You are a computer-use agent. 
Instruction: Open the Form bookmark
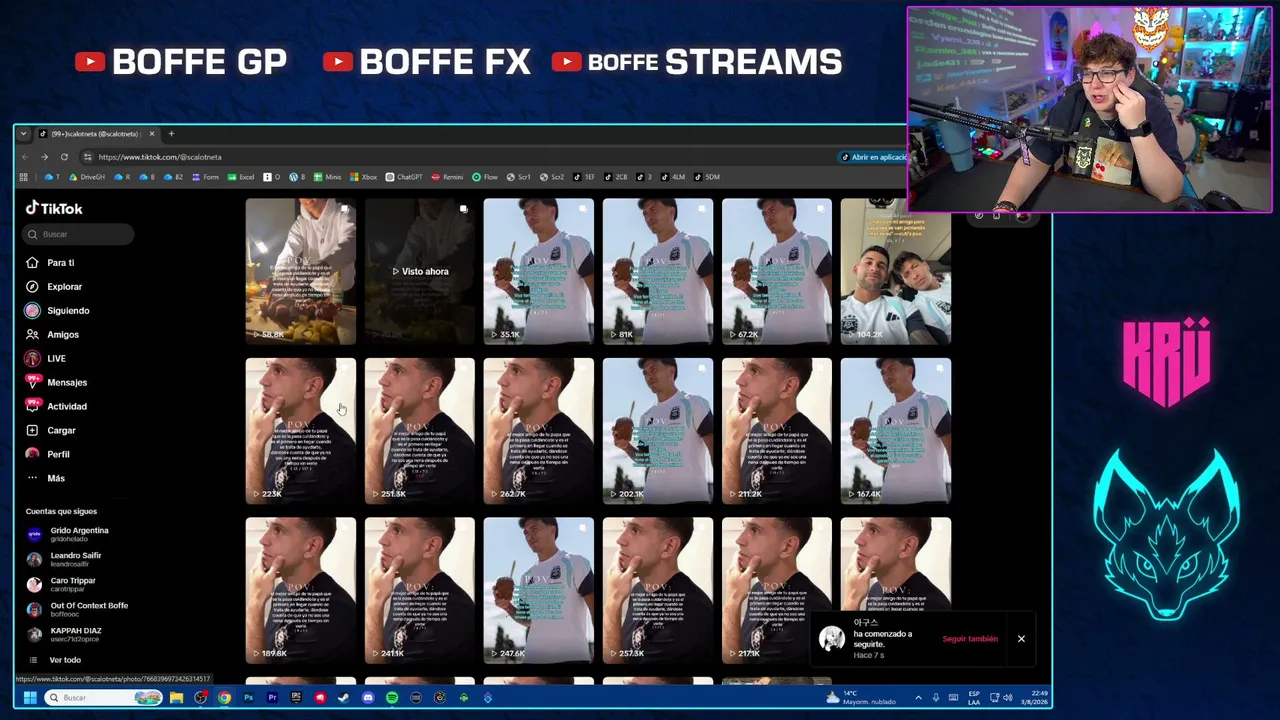point(205,177)
